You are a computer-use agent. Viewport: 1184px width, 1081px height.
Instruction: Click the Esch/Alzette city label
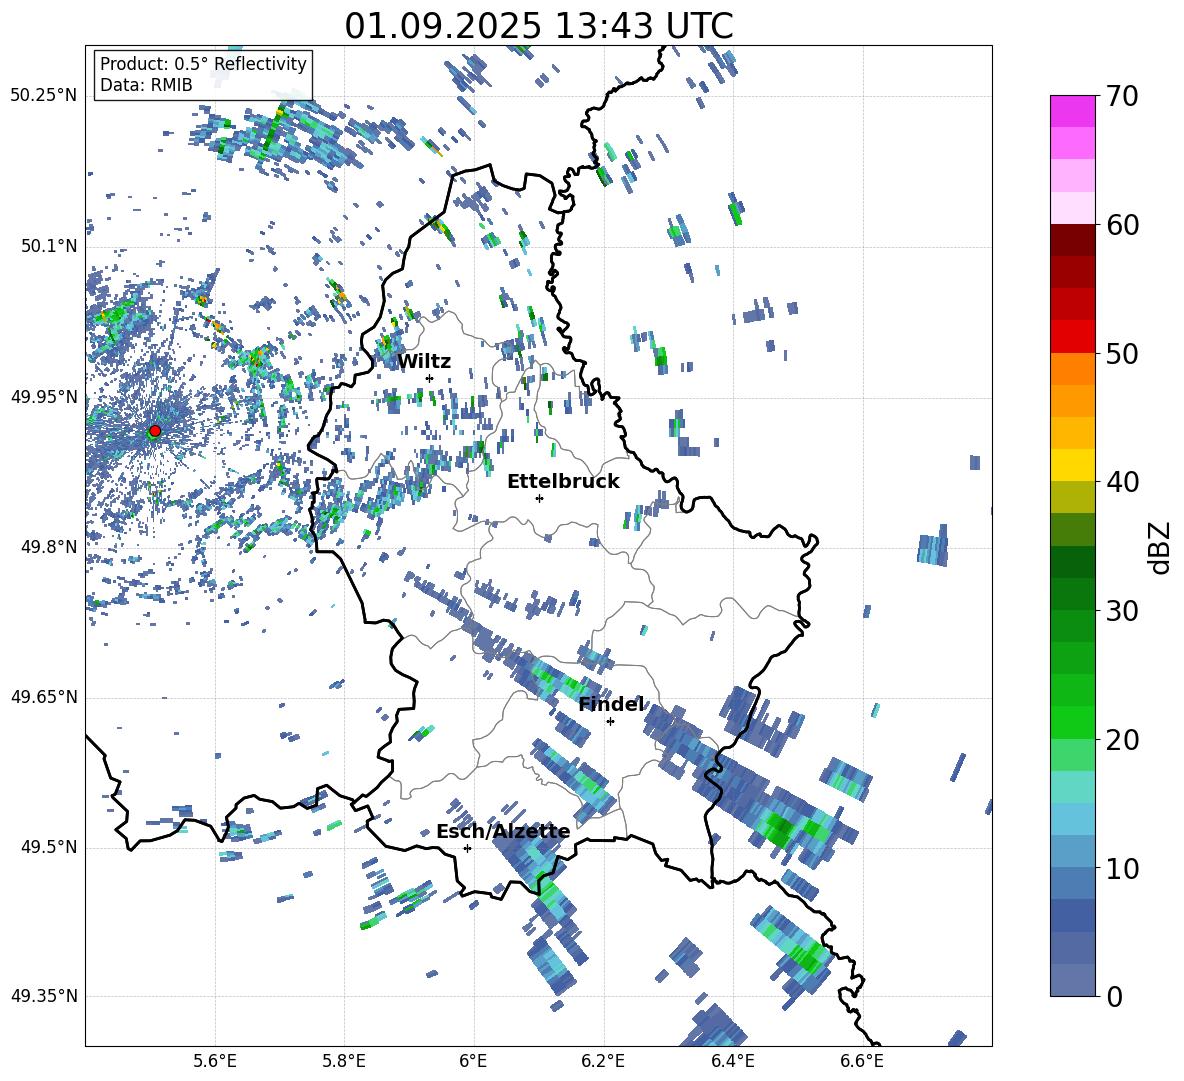point(503,832)
